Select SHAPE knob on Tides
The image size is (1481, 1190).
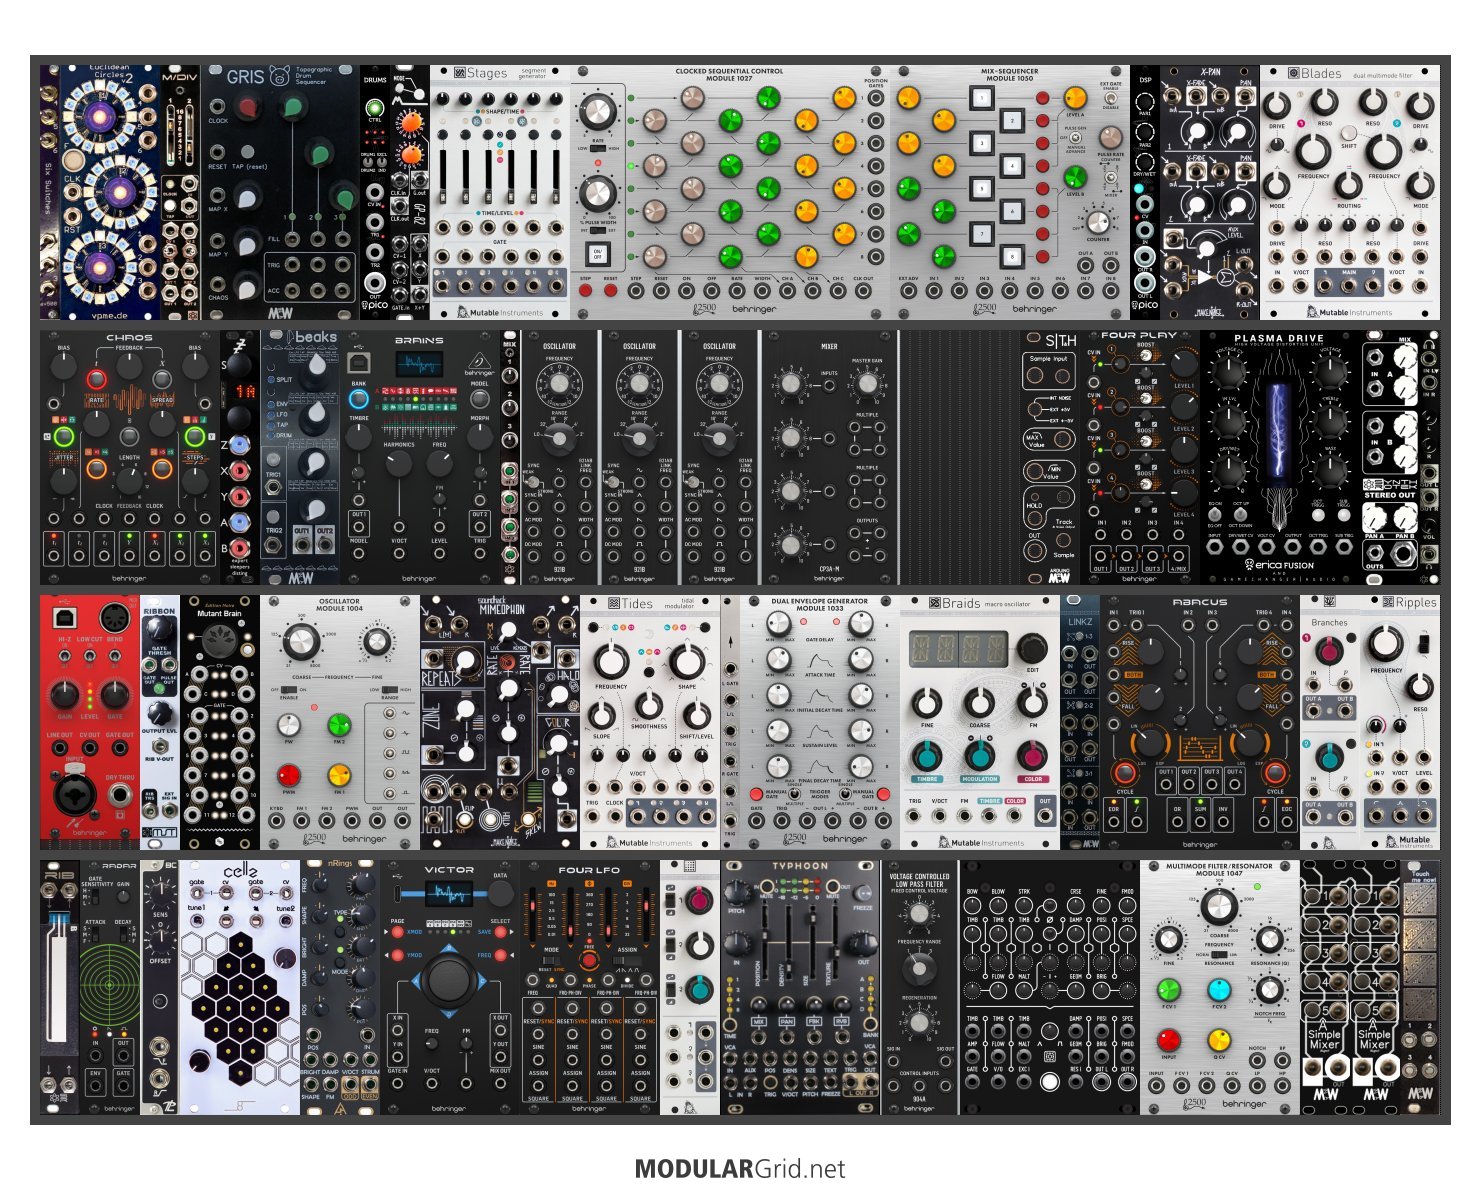pos(687,662)
